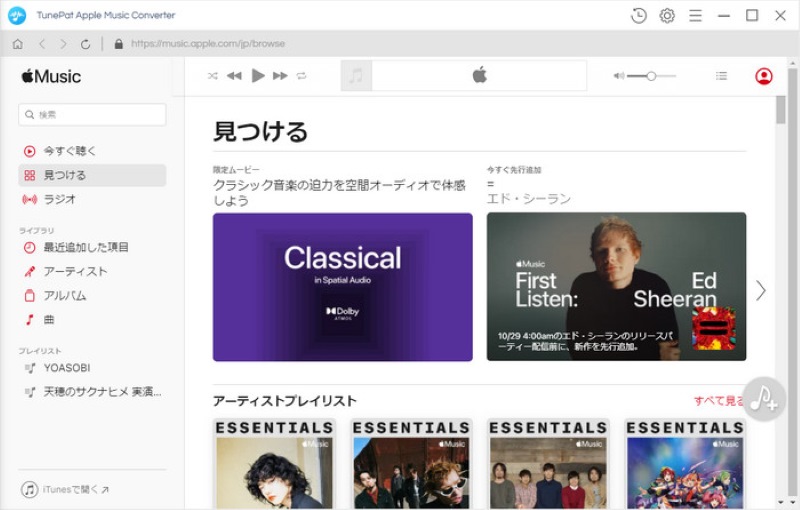
Task: Click the now-playing album art placeholder
Action: 356,76
